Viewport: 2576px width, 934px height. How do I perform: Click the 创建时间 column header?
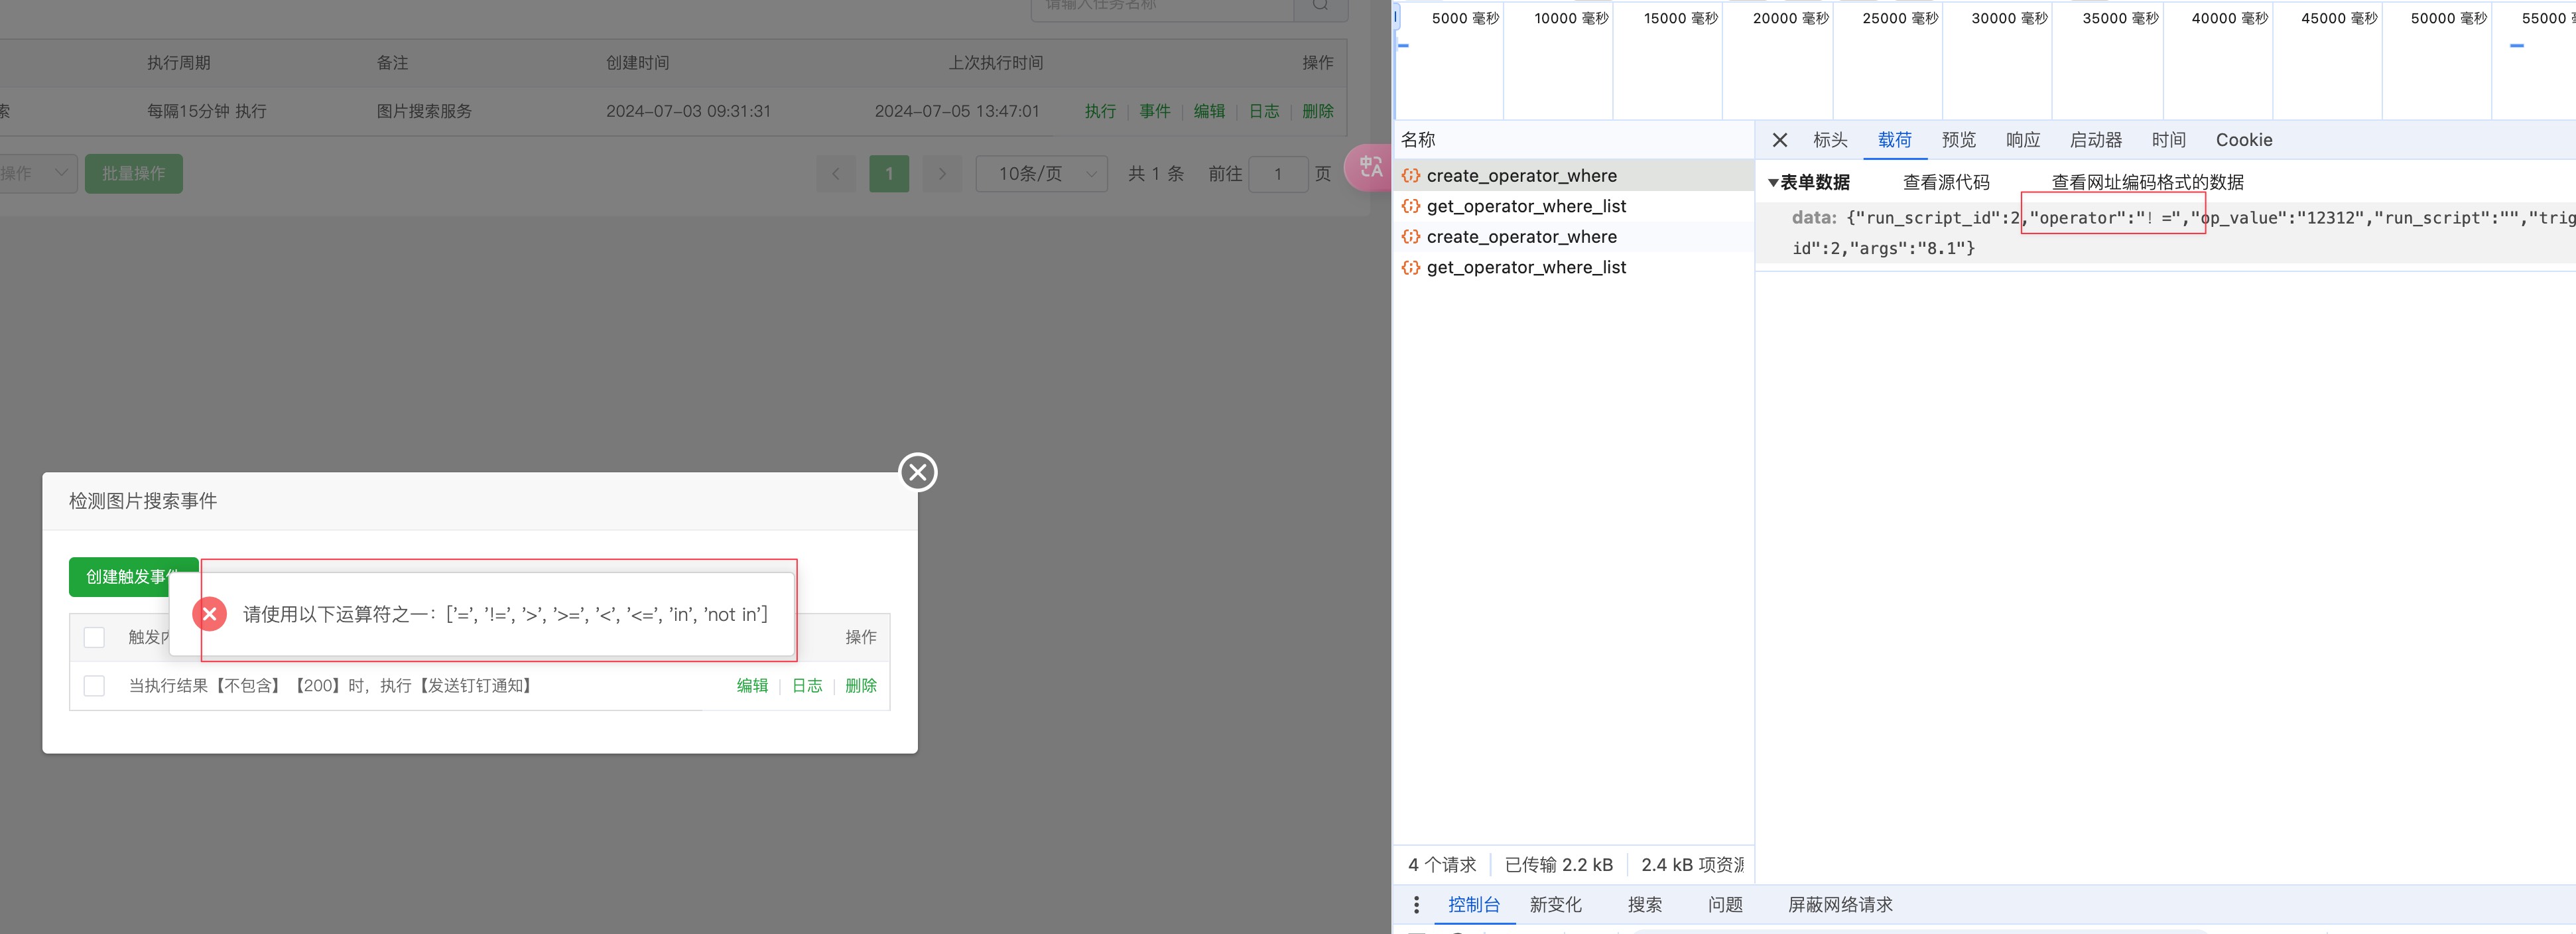(x=637, y=63)
